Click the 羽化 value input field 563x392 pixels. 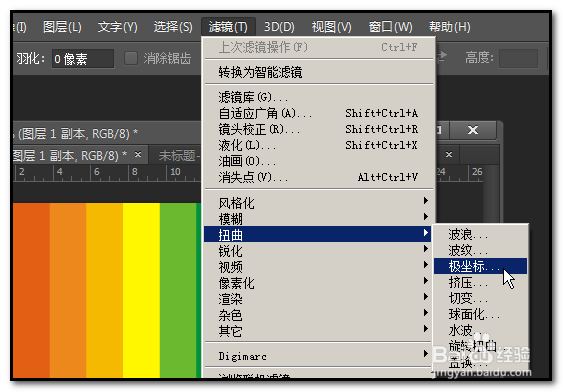(x=83, y=59)
